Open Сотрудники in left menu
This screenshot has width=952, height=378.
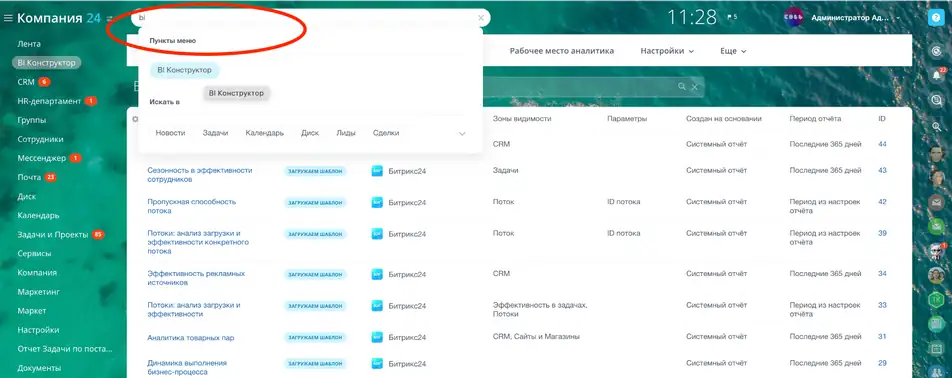41,139
